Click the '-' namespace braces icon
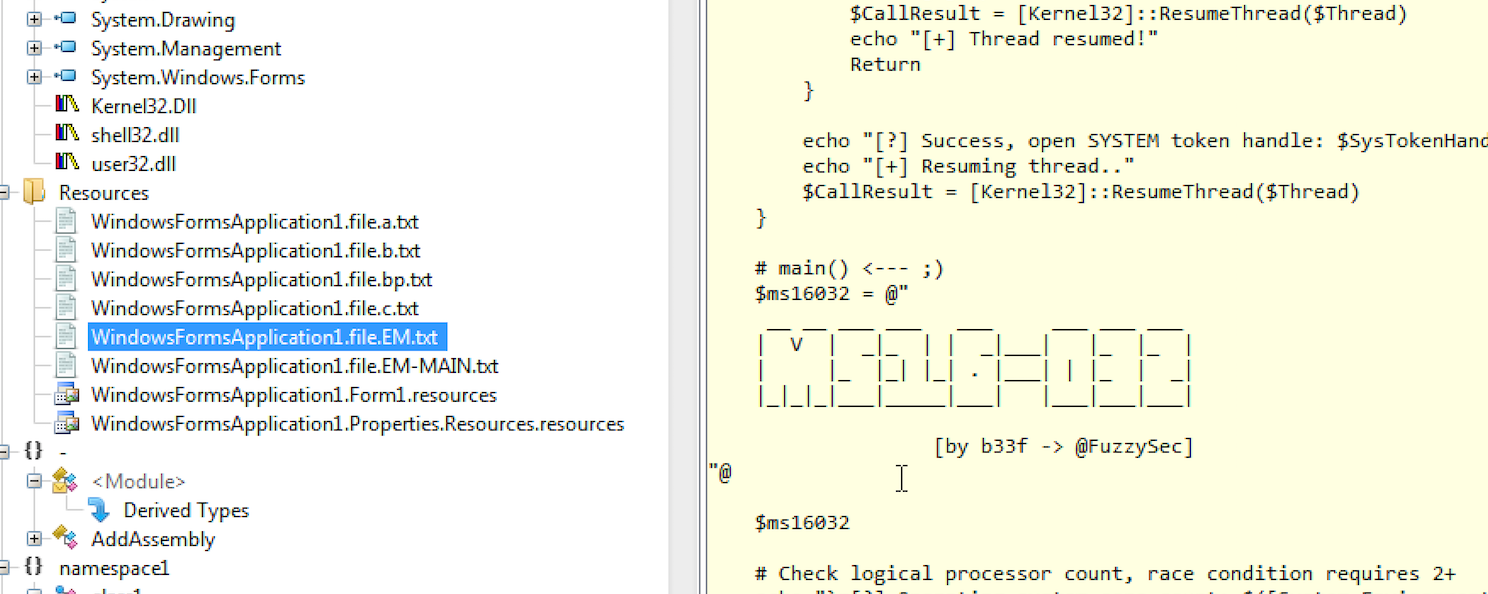Screen dimensions: 1488x594 click(x=33, y=452)
